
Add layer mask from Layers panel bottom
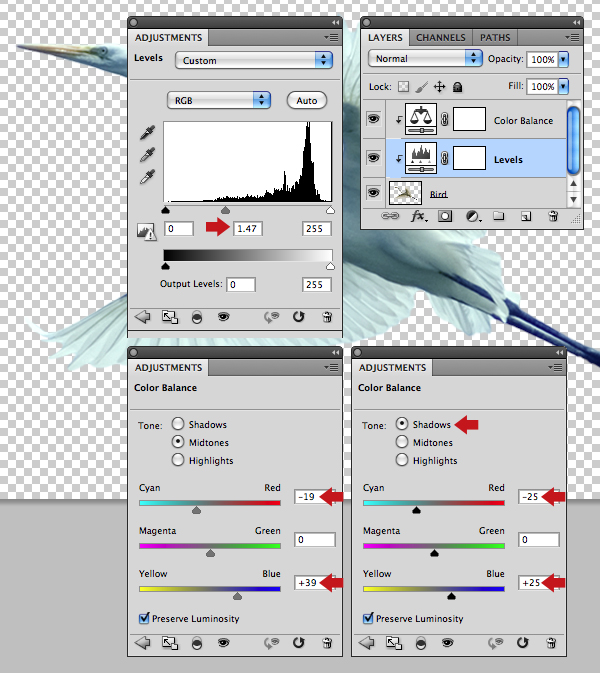click(x=445, y=216)
